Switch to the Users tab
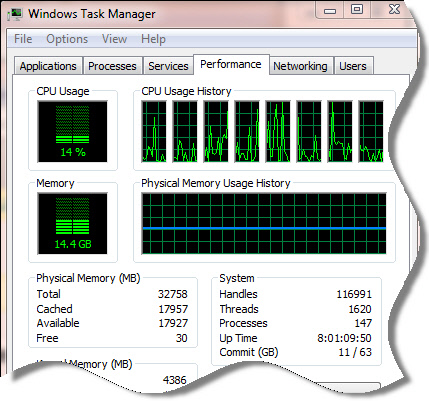This screenshot has height=401, width=429. [353, 66]
